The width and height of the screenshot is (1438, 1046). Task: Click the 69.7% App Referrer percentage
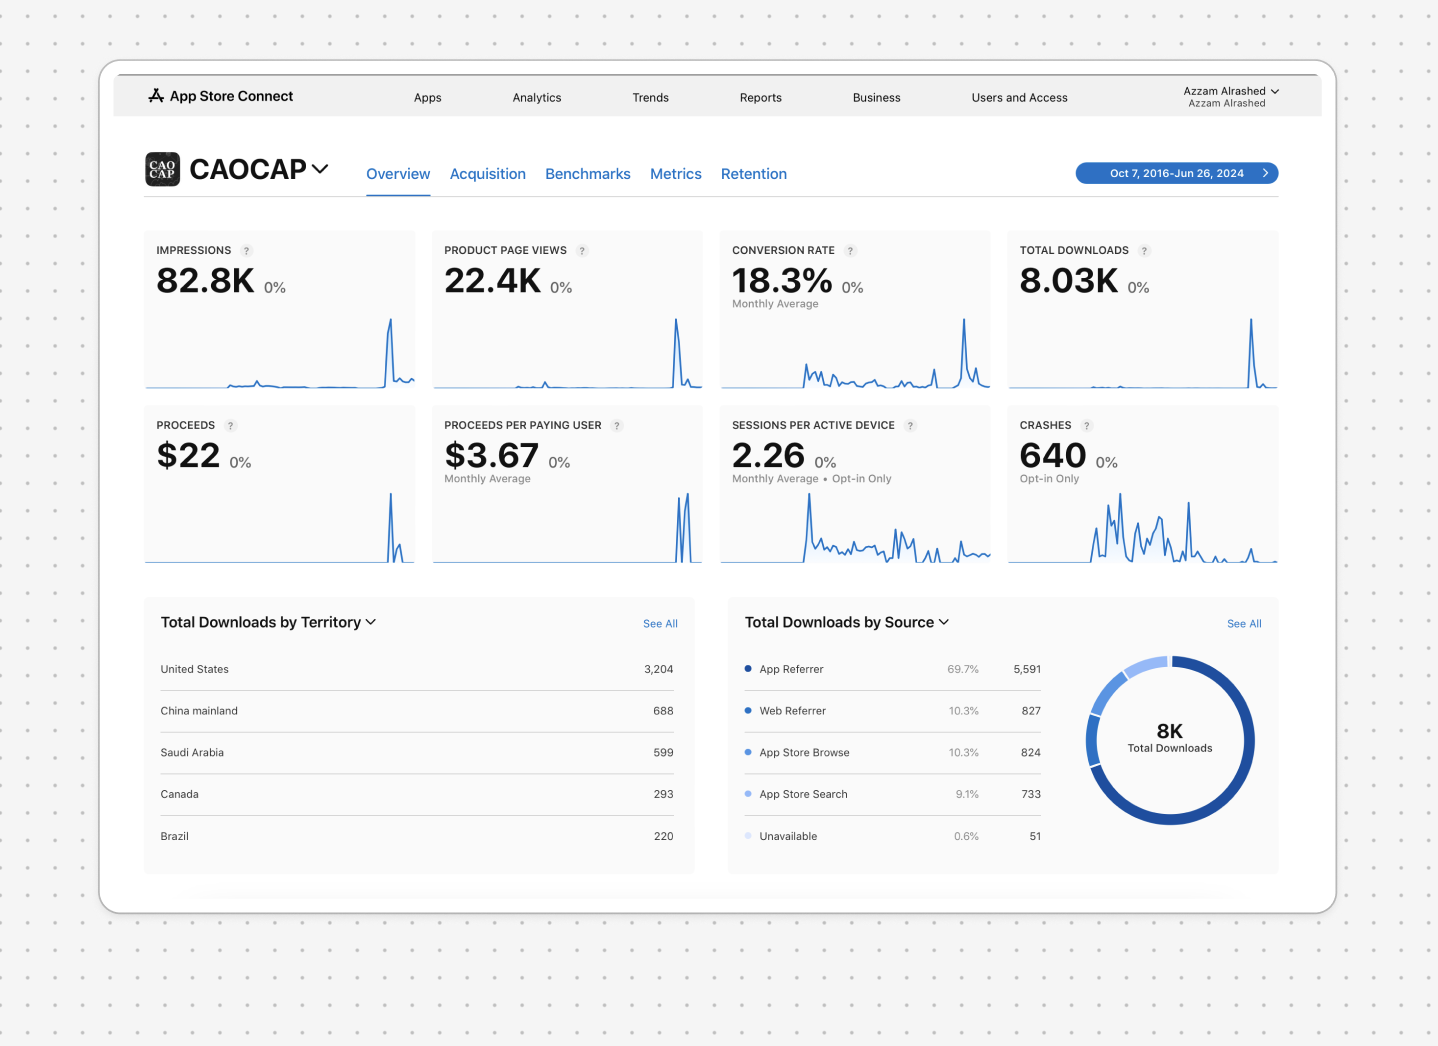(963, 670)
